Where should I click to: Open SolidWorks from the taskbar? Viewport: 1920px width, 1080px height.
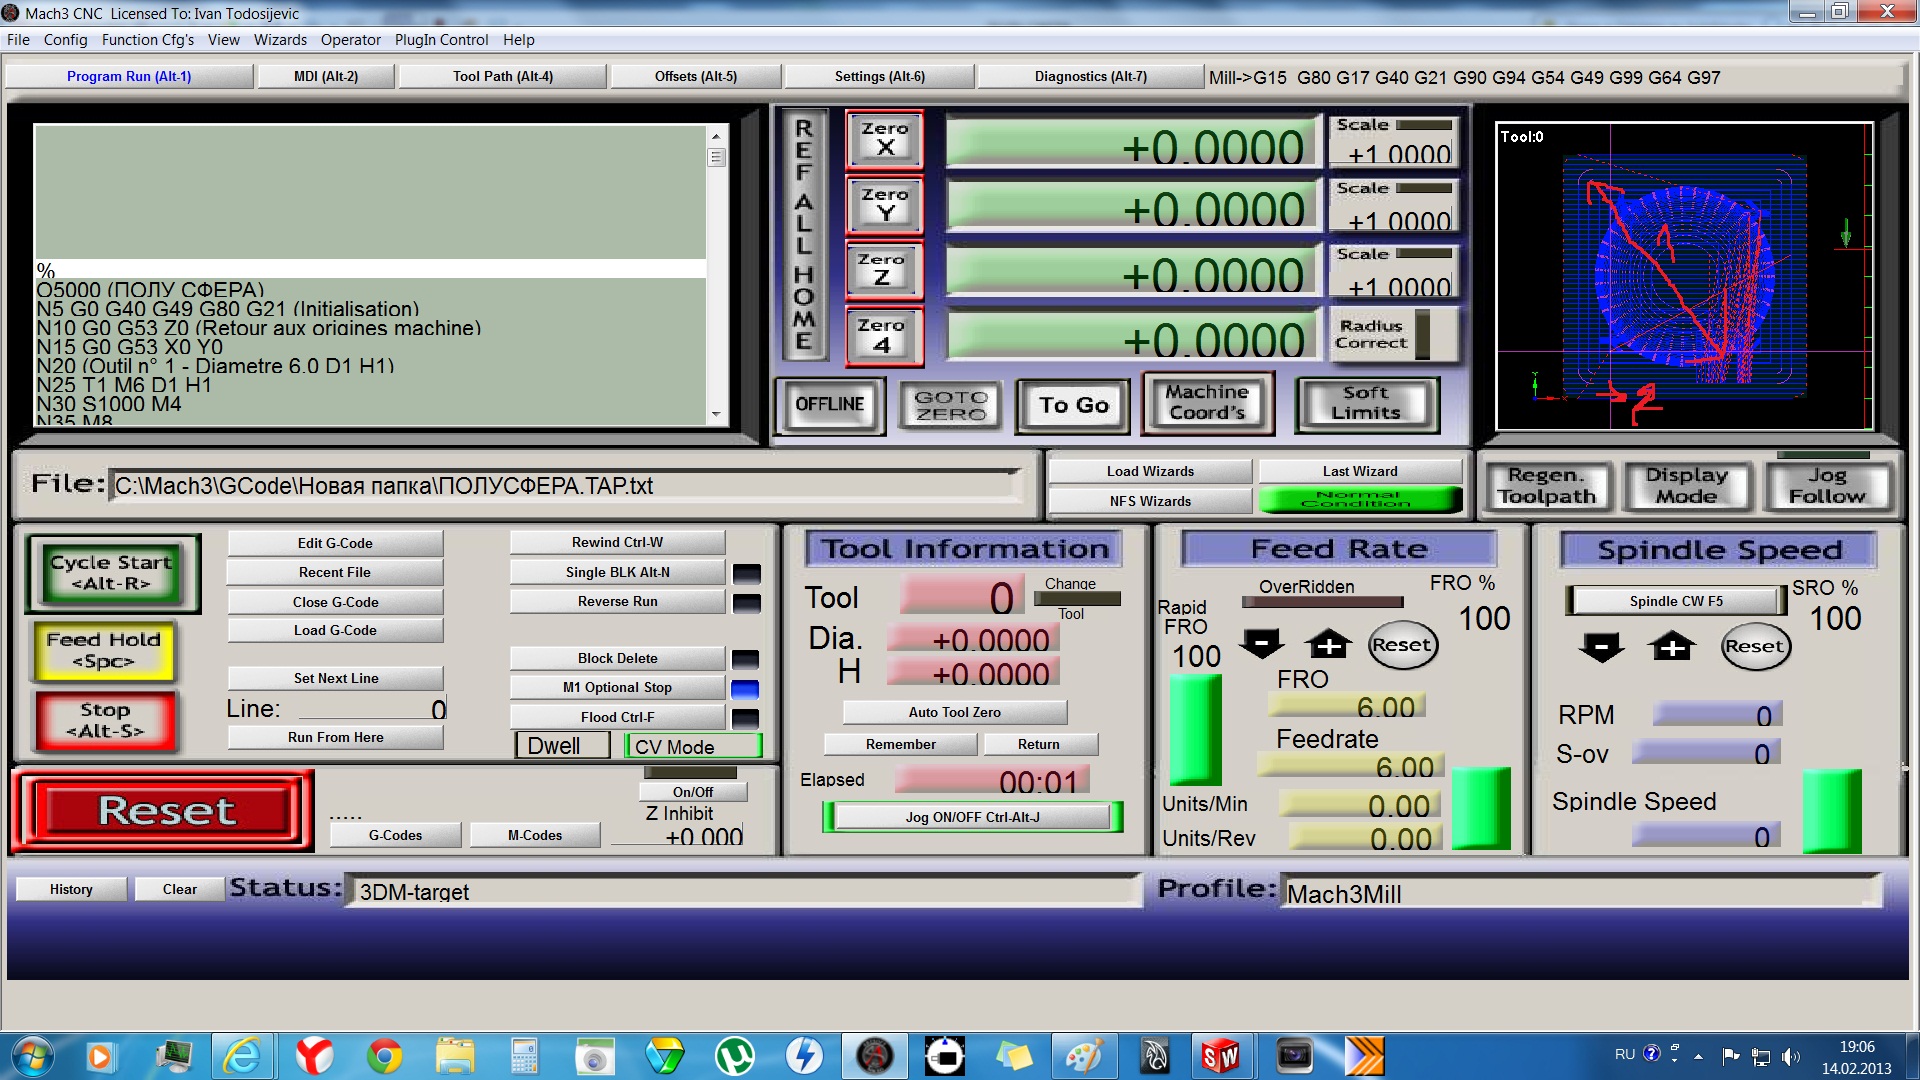point(1221,1056)
